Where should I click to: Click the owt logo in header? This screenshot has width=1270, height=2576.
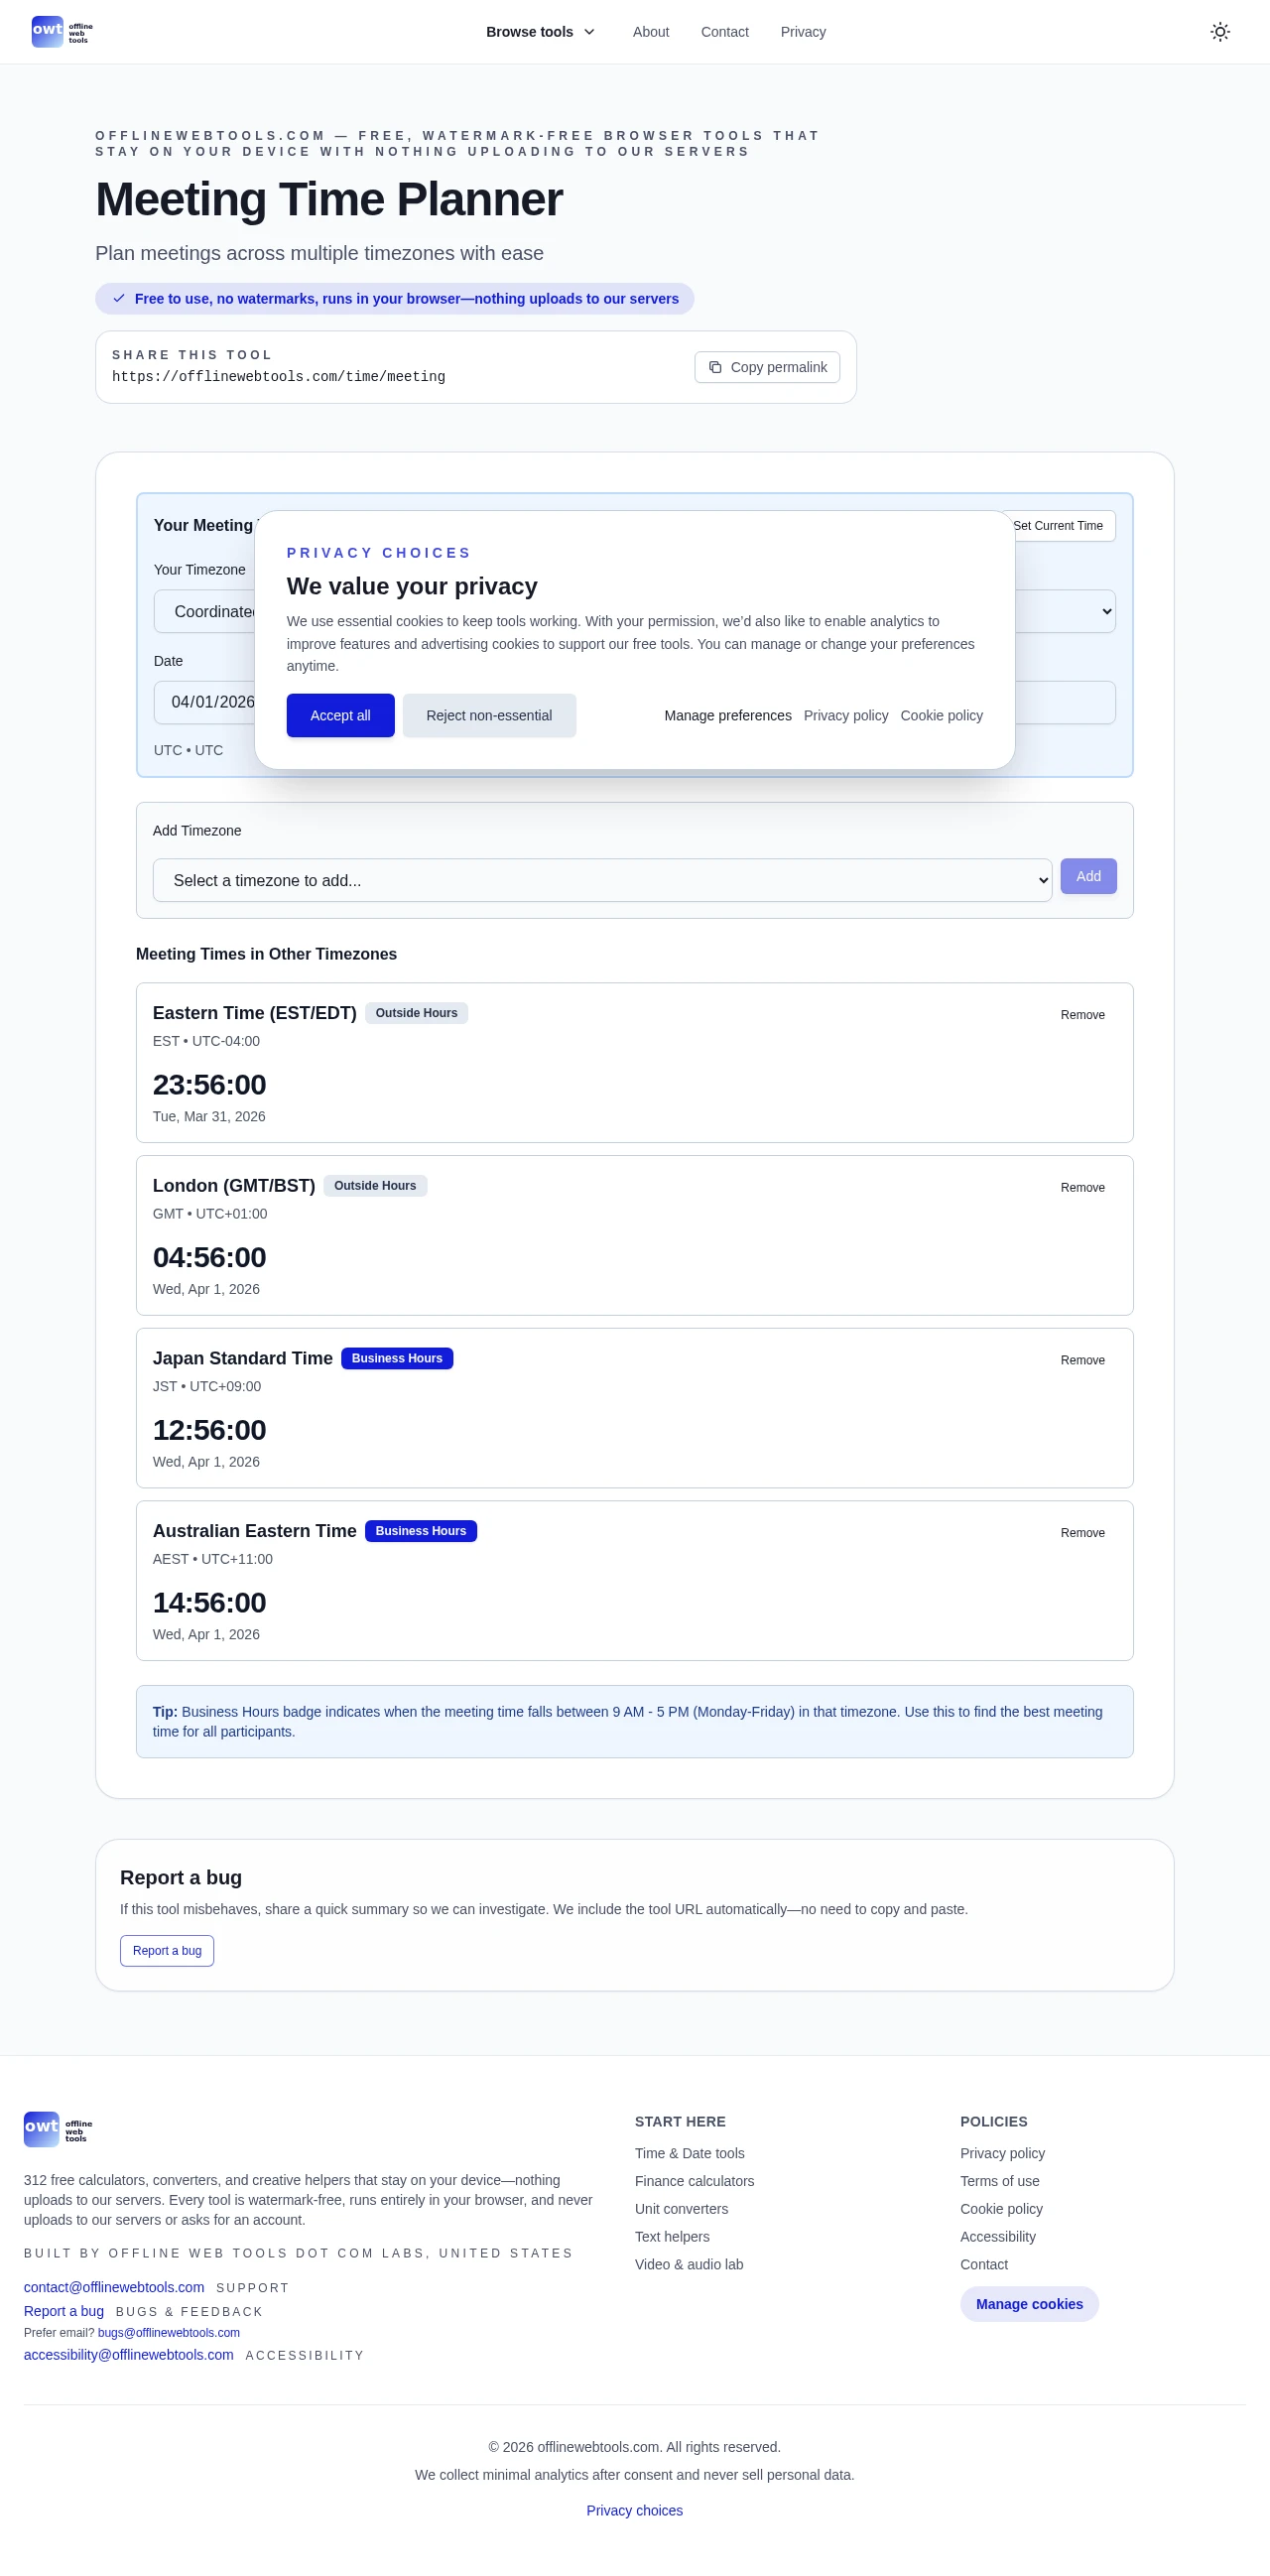point(61,32)
